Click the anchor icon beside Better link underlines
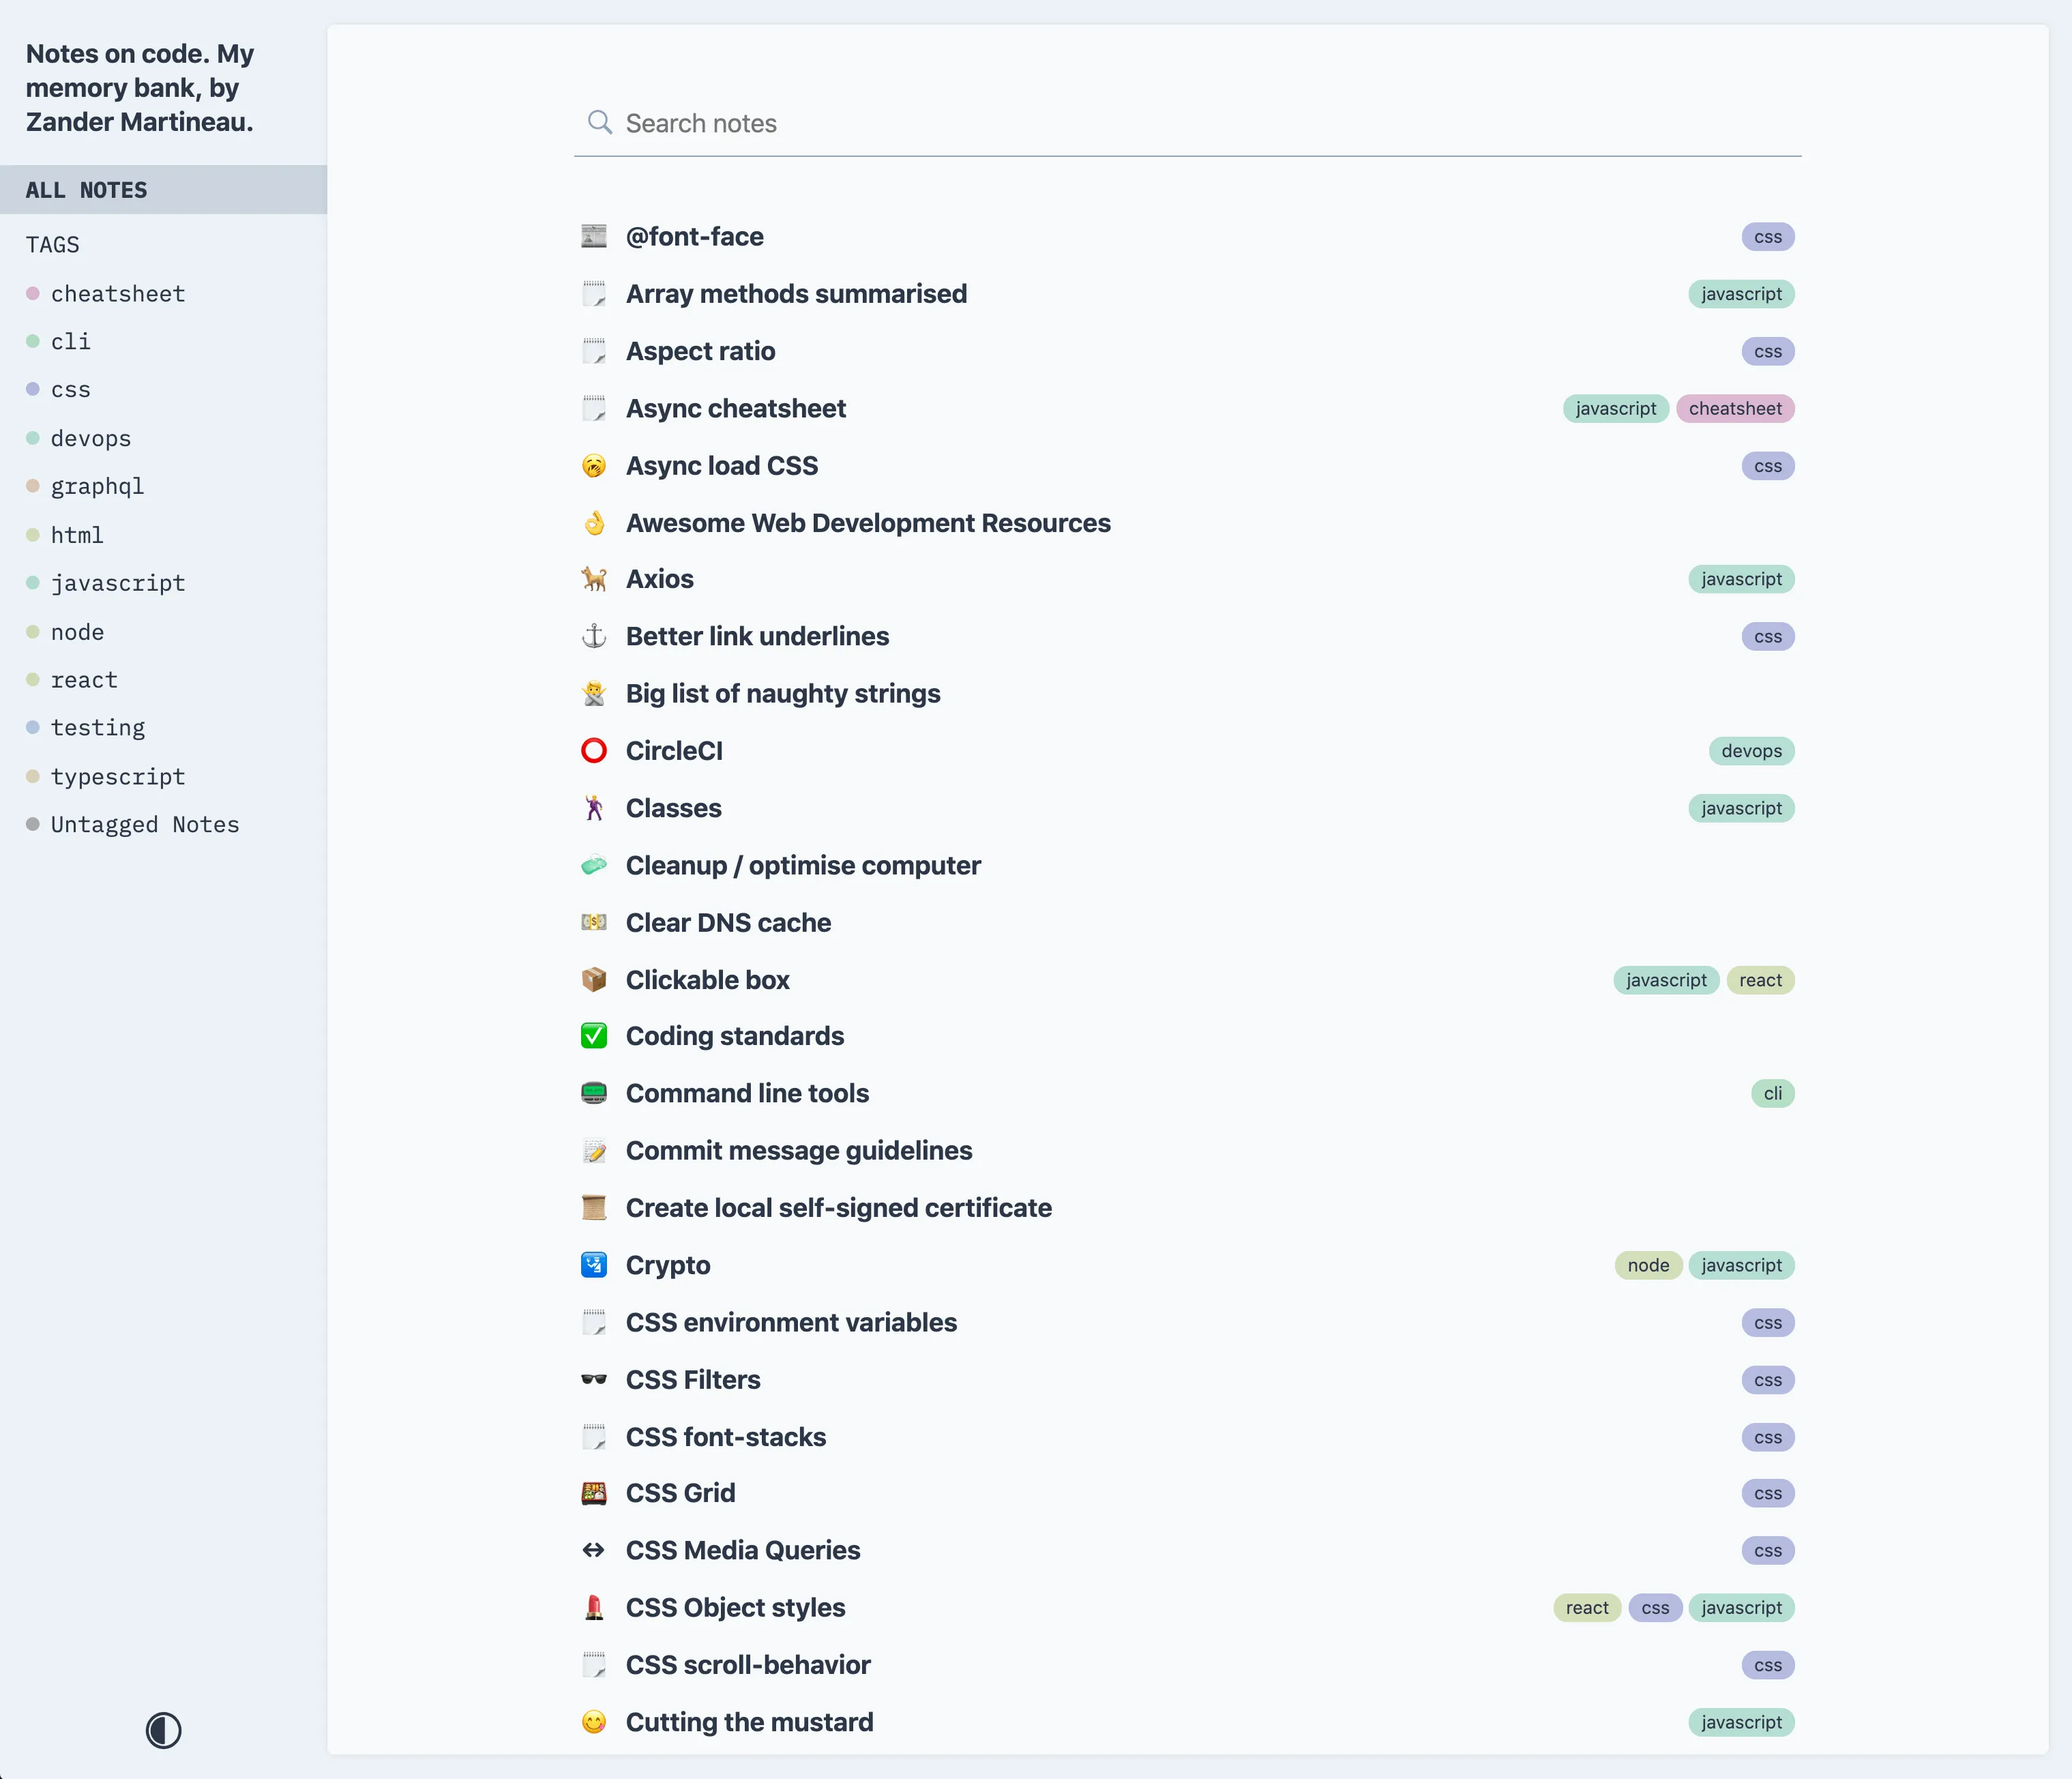This screenshot has height=1779, width=2072. click(593, 636)
